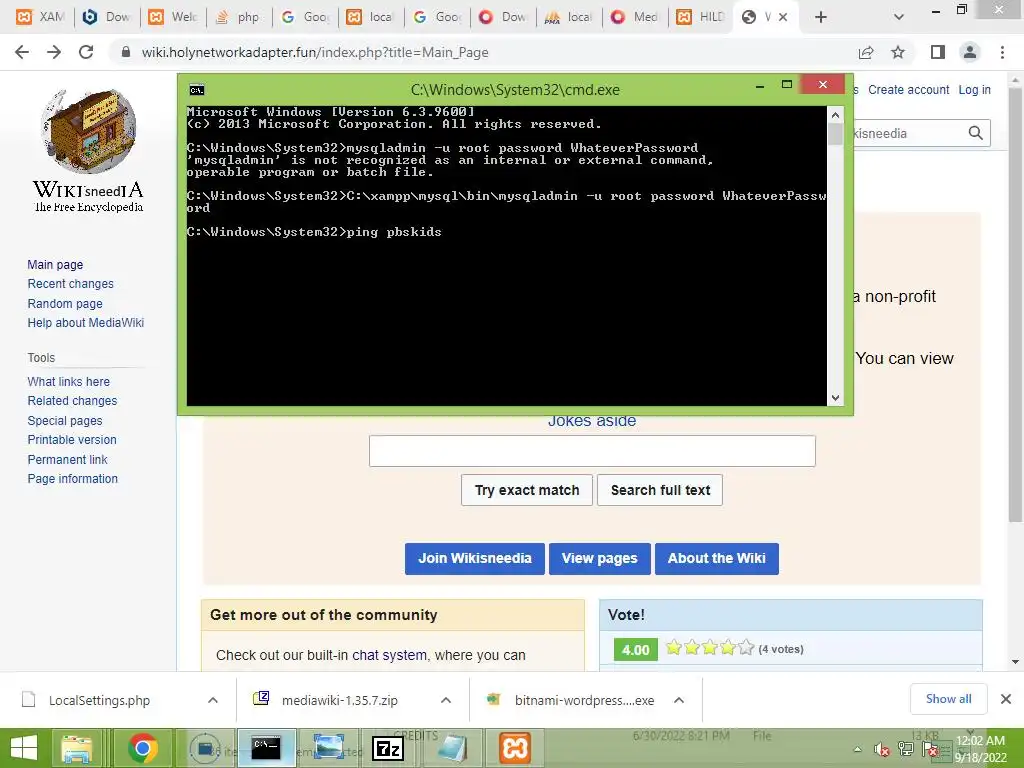Click the Try exact match button

pyautogui.click(x=527, y=490)
